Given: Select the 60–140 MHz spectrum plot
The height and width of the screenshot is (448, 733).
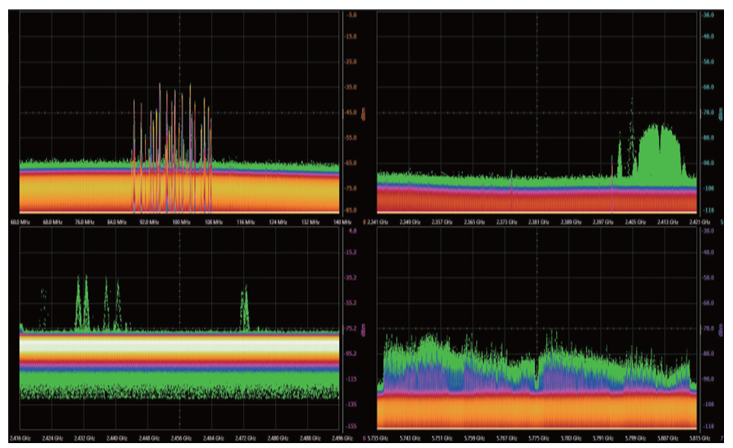Looking at the screenshot, I should [x=180, y=112].
